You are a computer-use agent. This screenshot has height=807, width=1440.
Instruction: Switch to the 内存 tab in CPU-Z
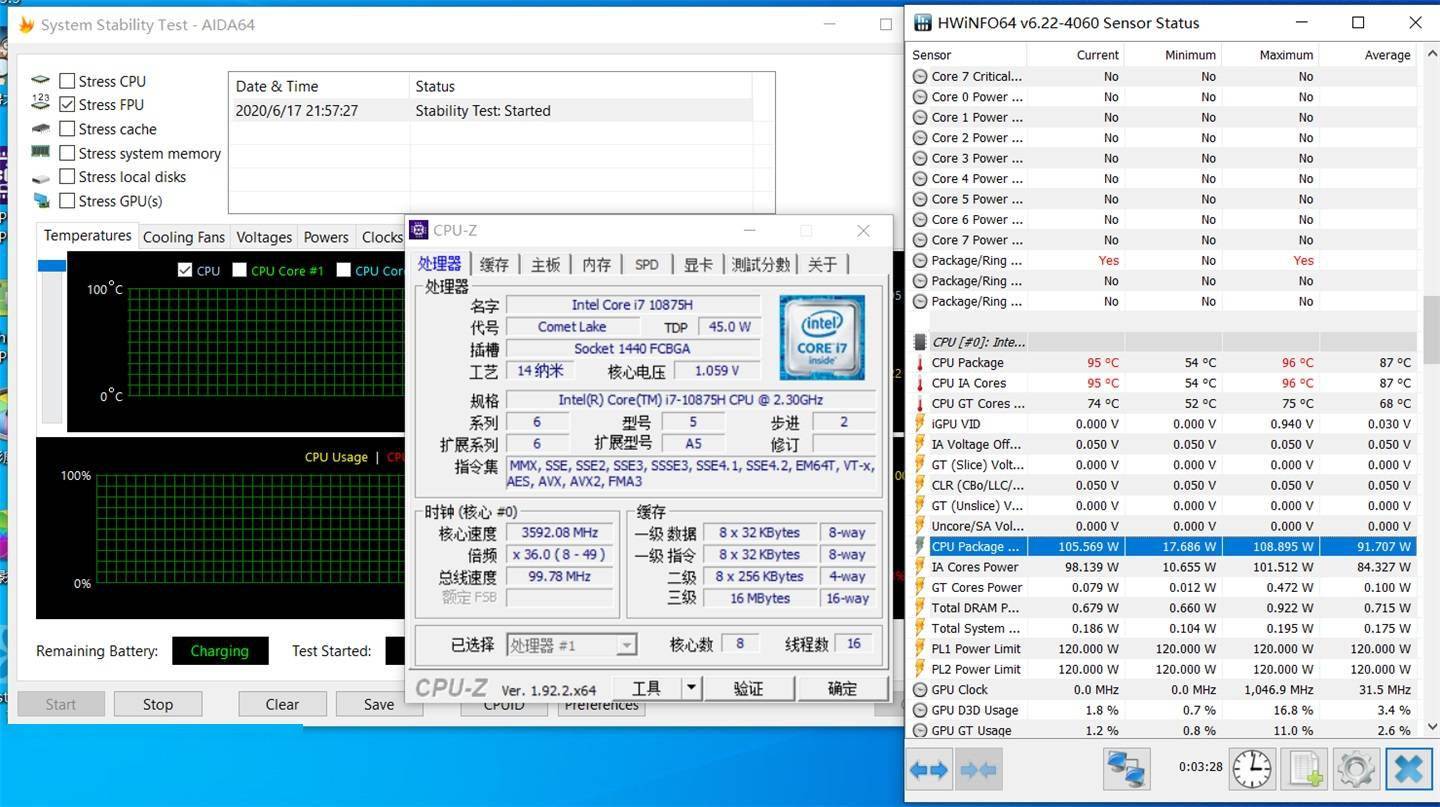[597, 264]
